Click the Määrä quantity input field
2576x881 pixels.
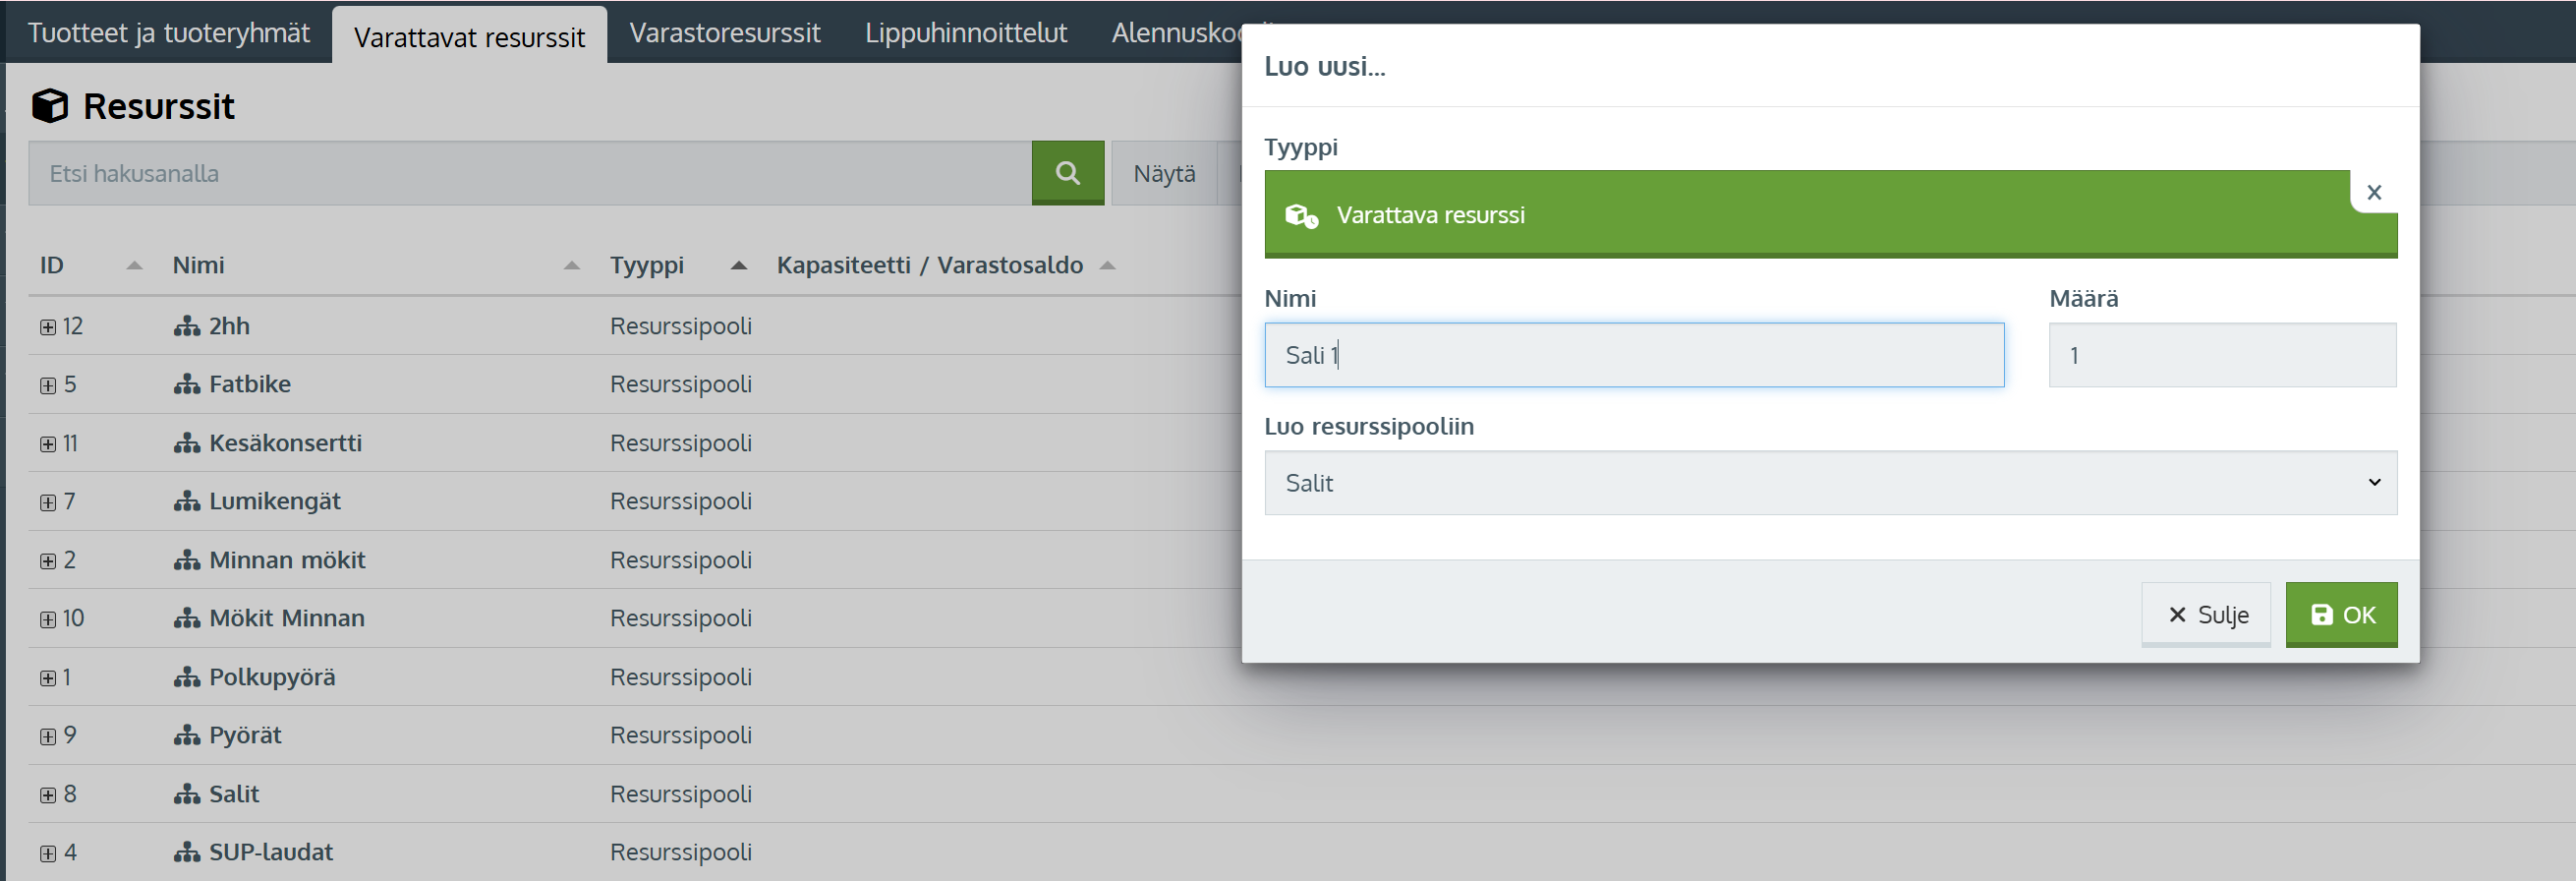click(2222, 355)
